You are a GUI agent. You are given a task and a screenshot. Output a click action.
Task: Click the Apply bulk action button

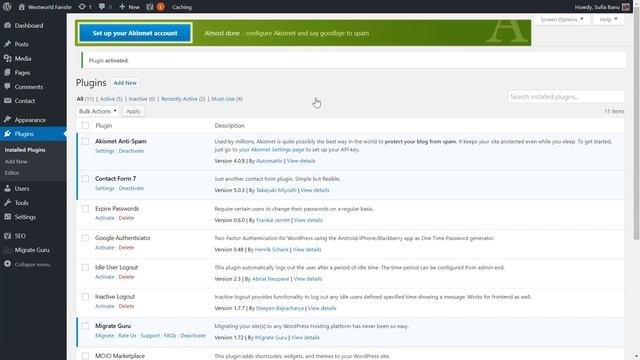click(x=133, y=111)
